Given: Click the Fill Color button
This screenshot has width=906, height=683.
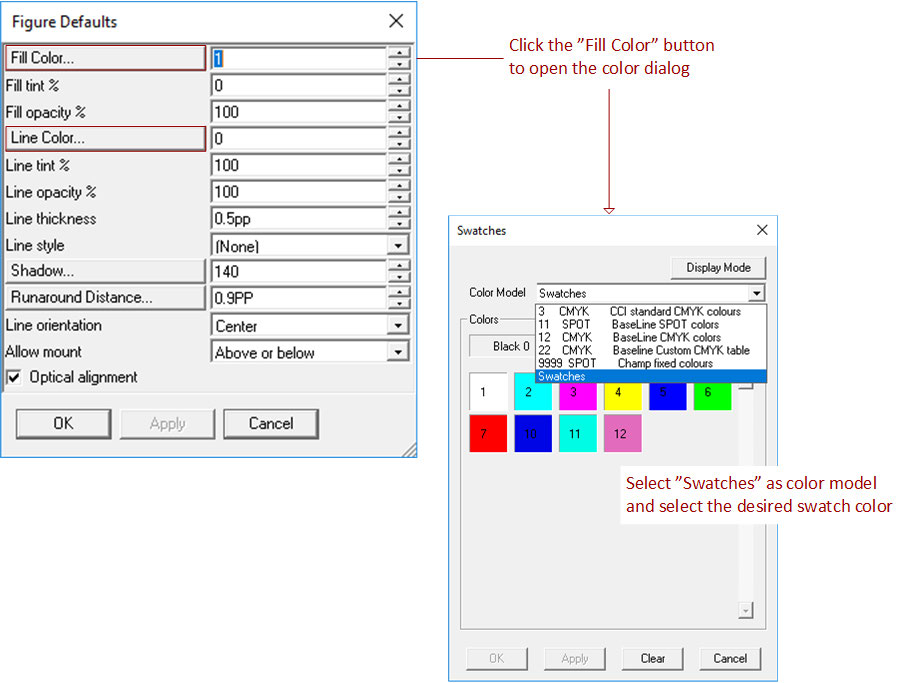Looking at the screenshot, I should [x=105, y=58].
